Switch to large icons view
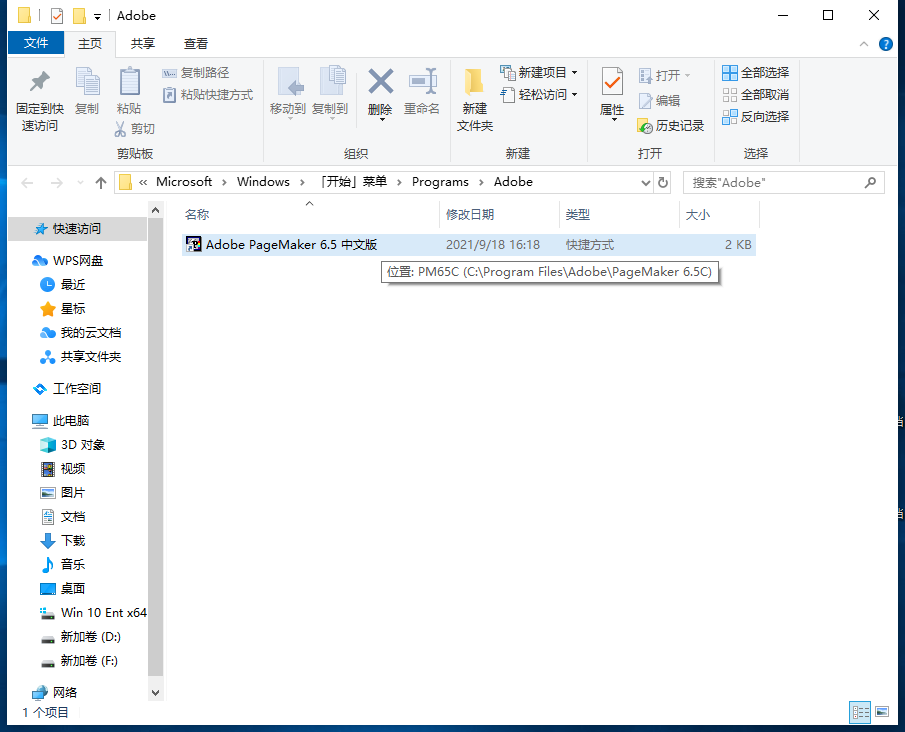Viewport: 905px width, 732px height. tap(882, 712)
